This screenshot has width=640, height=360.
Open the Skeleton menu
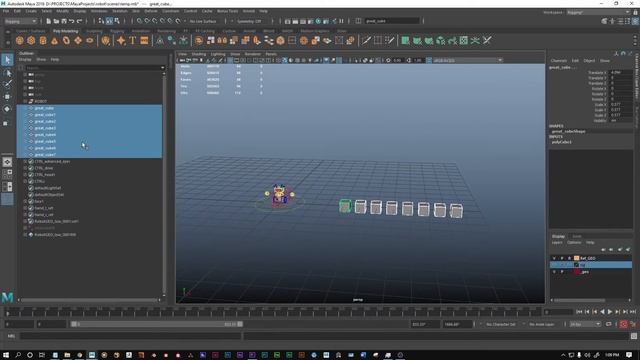(120, 11)
